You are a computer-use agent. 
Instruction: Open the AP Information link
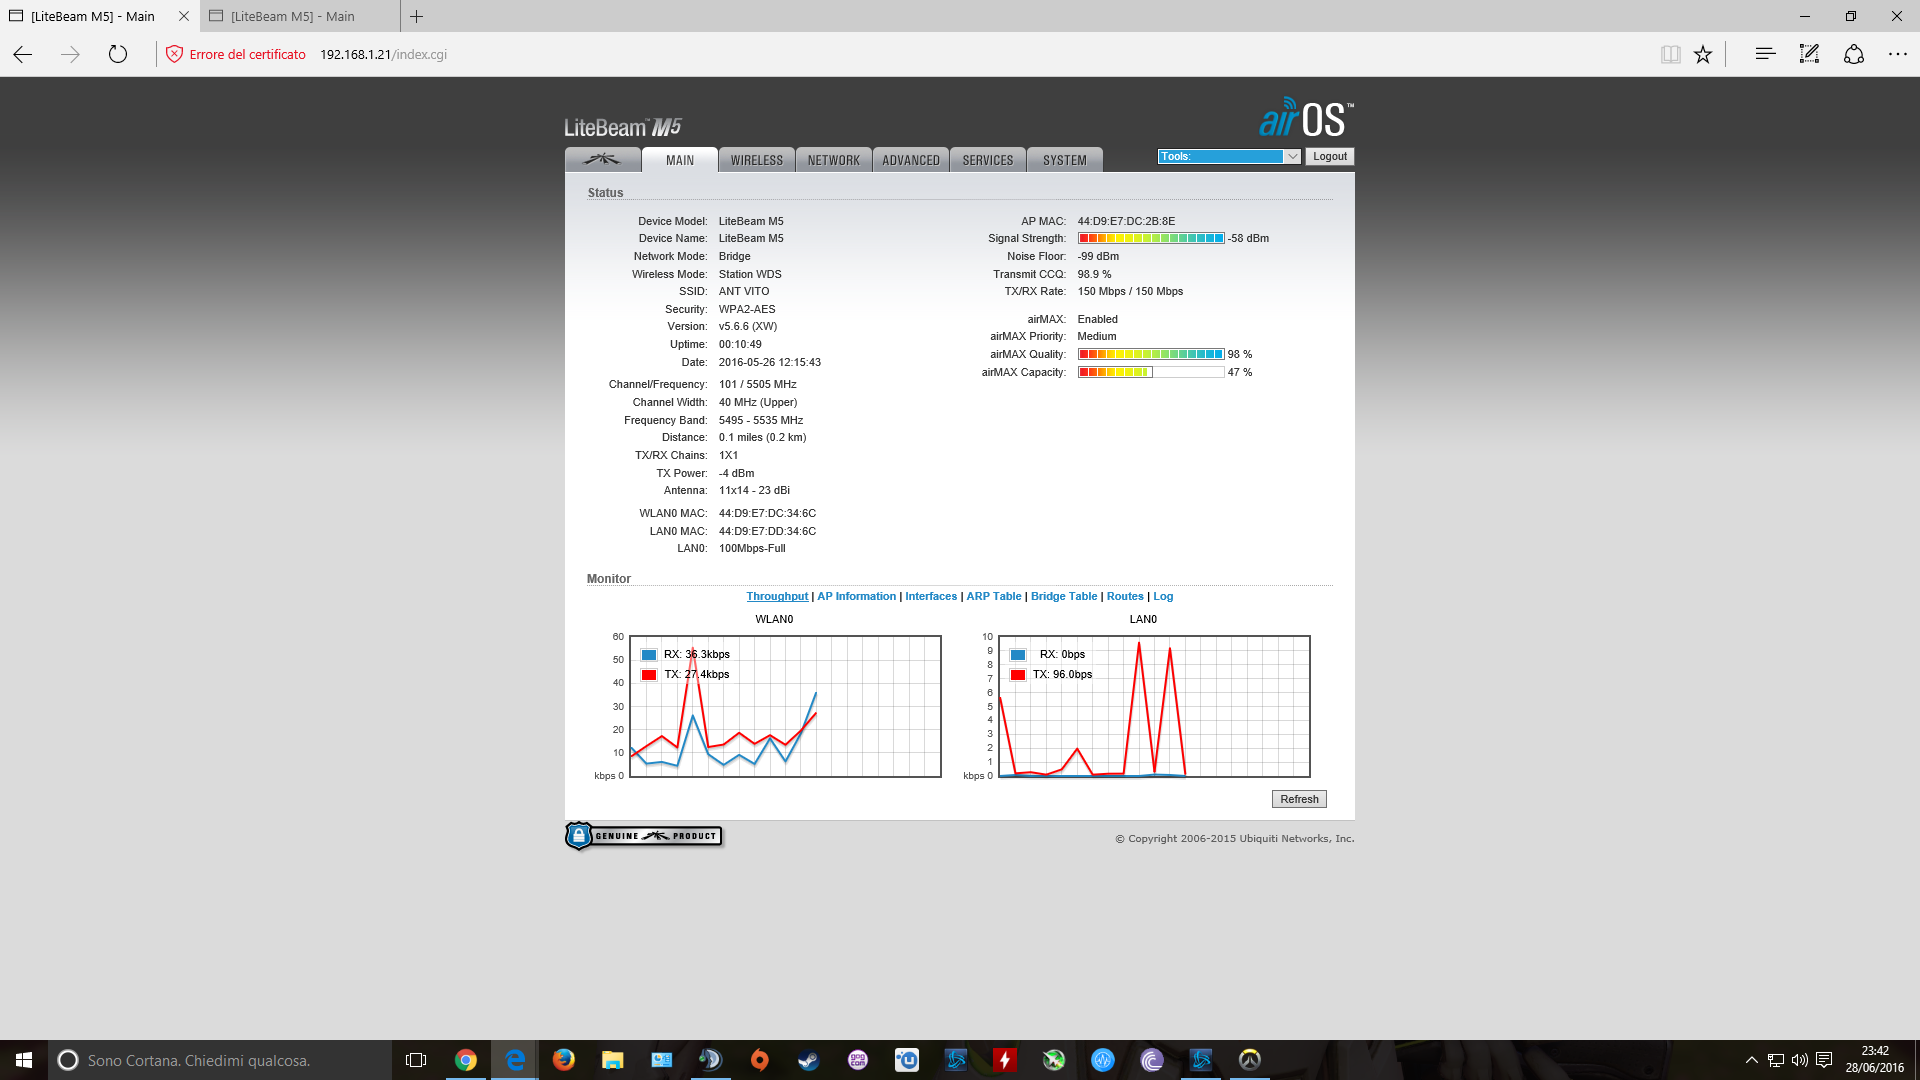(857, 596)
